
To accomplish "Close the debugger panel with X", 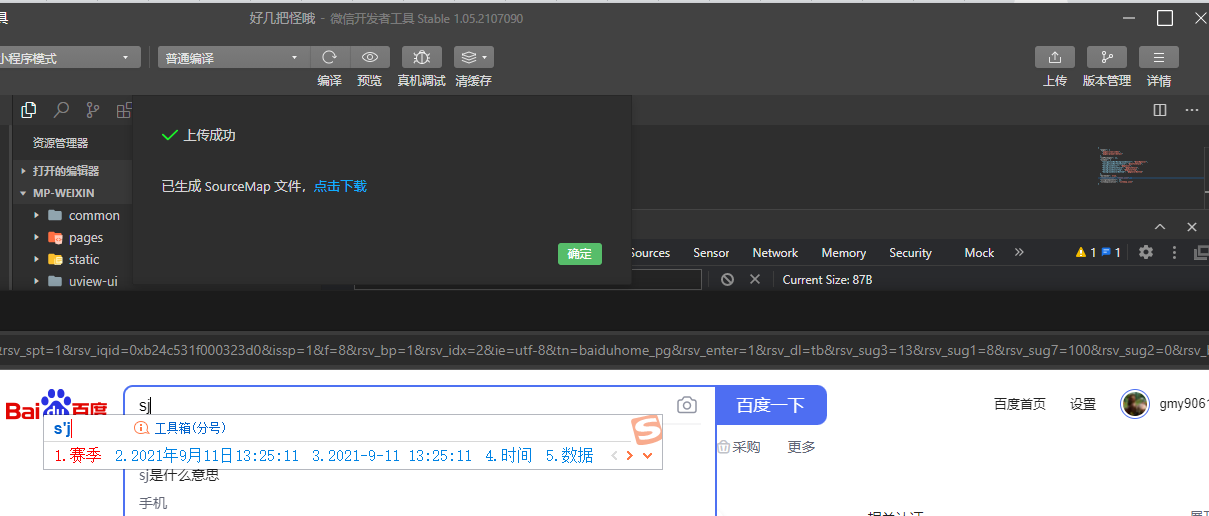I will [1192, 227].
